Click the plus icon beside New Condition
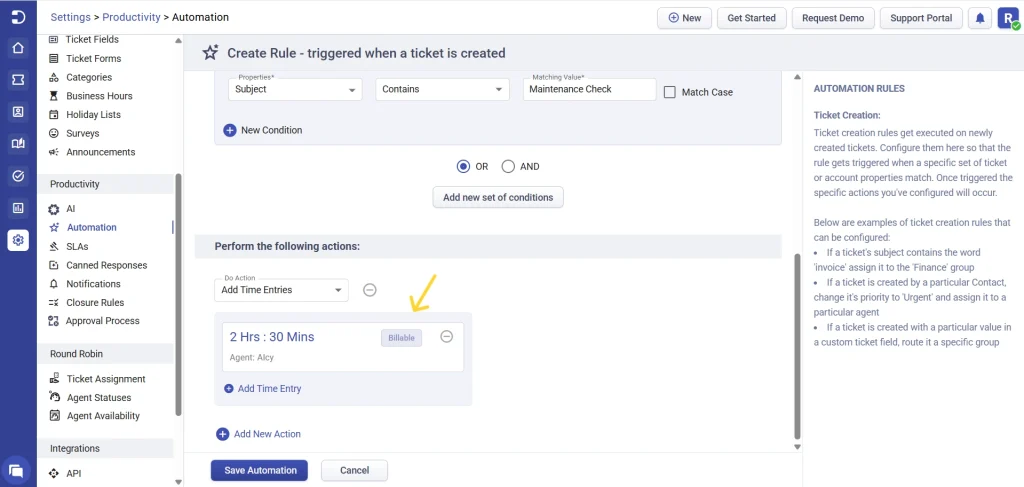This screenshot has width=1024, height=487. (230, 130)
